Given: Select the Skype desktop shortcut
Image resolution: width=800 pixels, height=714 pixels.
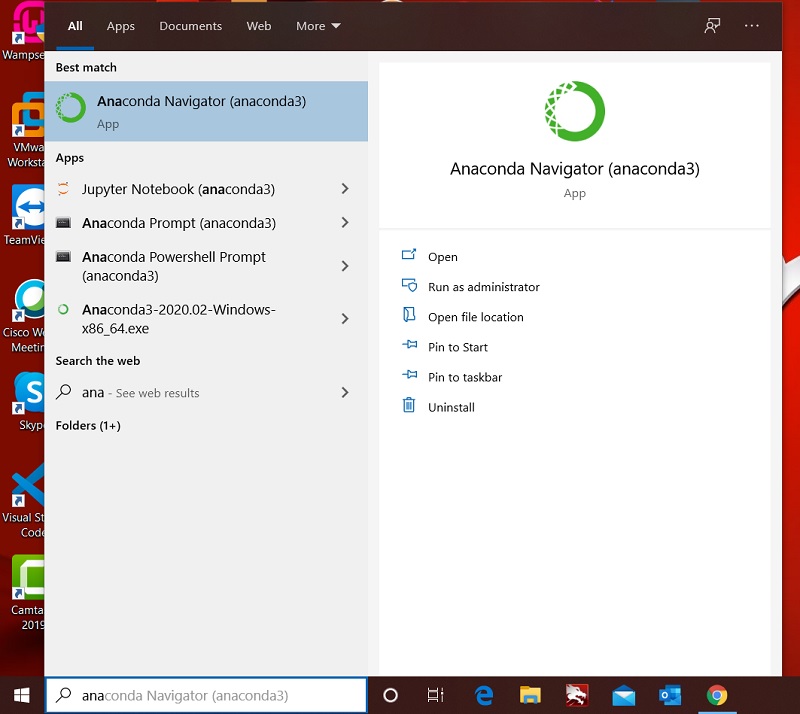Looking at the screenshot, I should (x=28, y=402).
